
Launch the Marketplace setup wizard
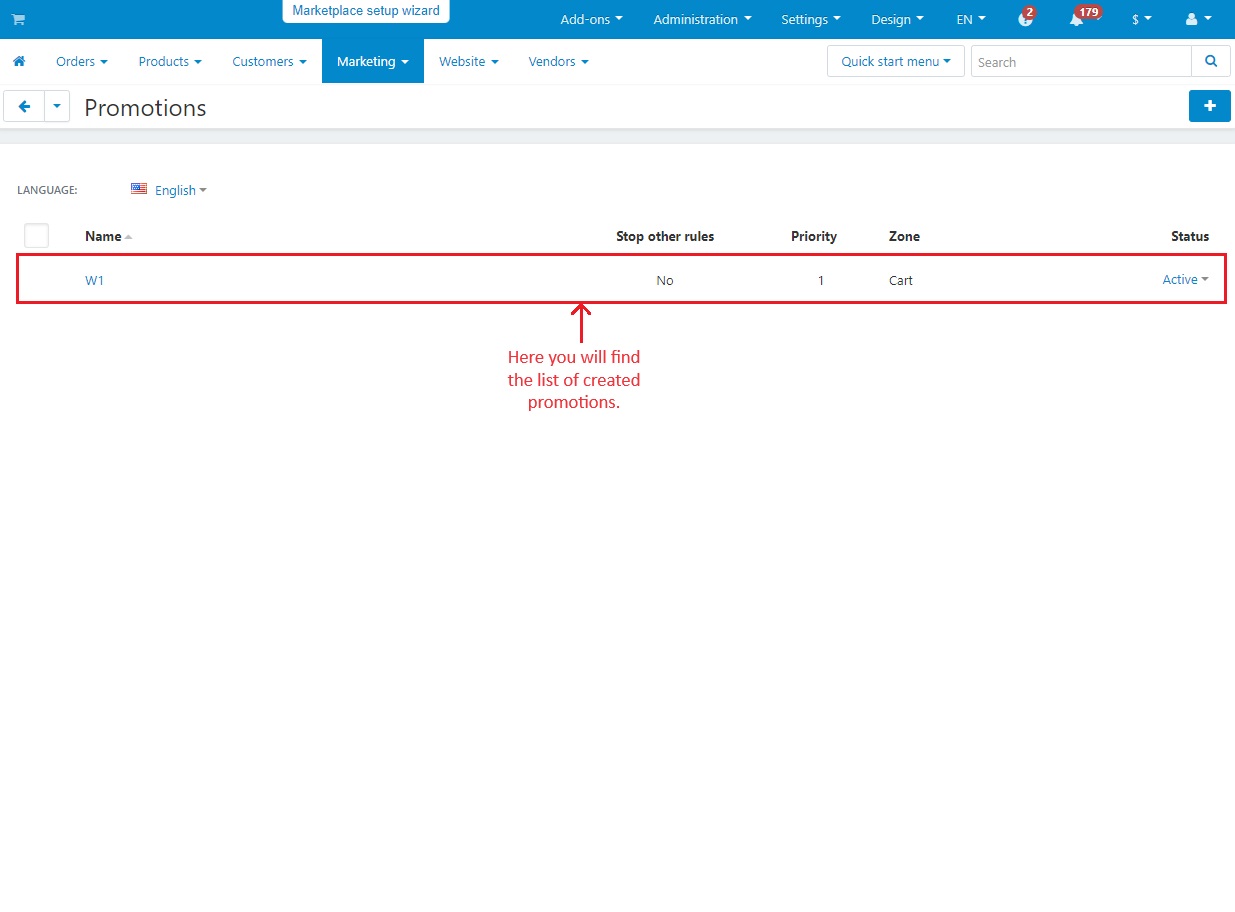pos(366,11)
